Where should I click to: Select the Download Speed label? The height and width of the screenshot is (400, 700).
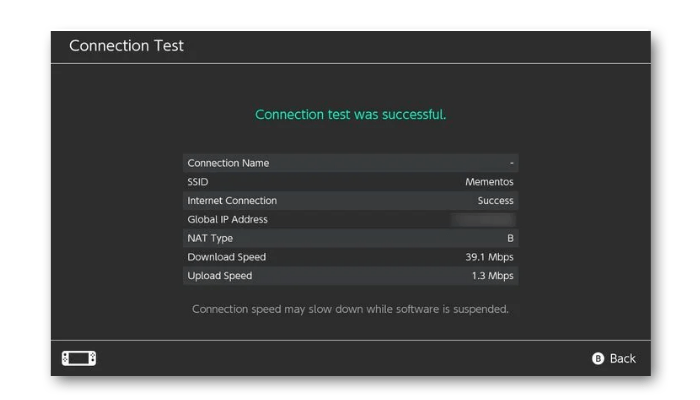(x=227, y=257)
